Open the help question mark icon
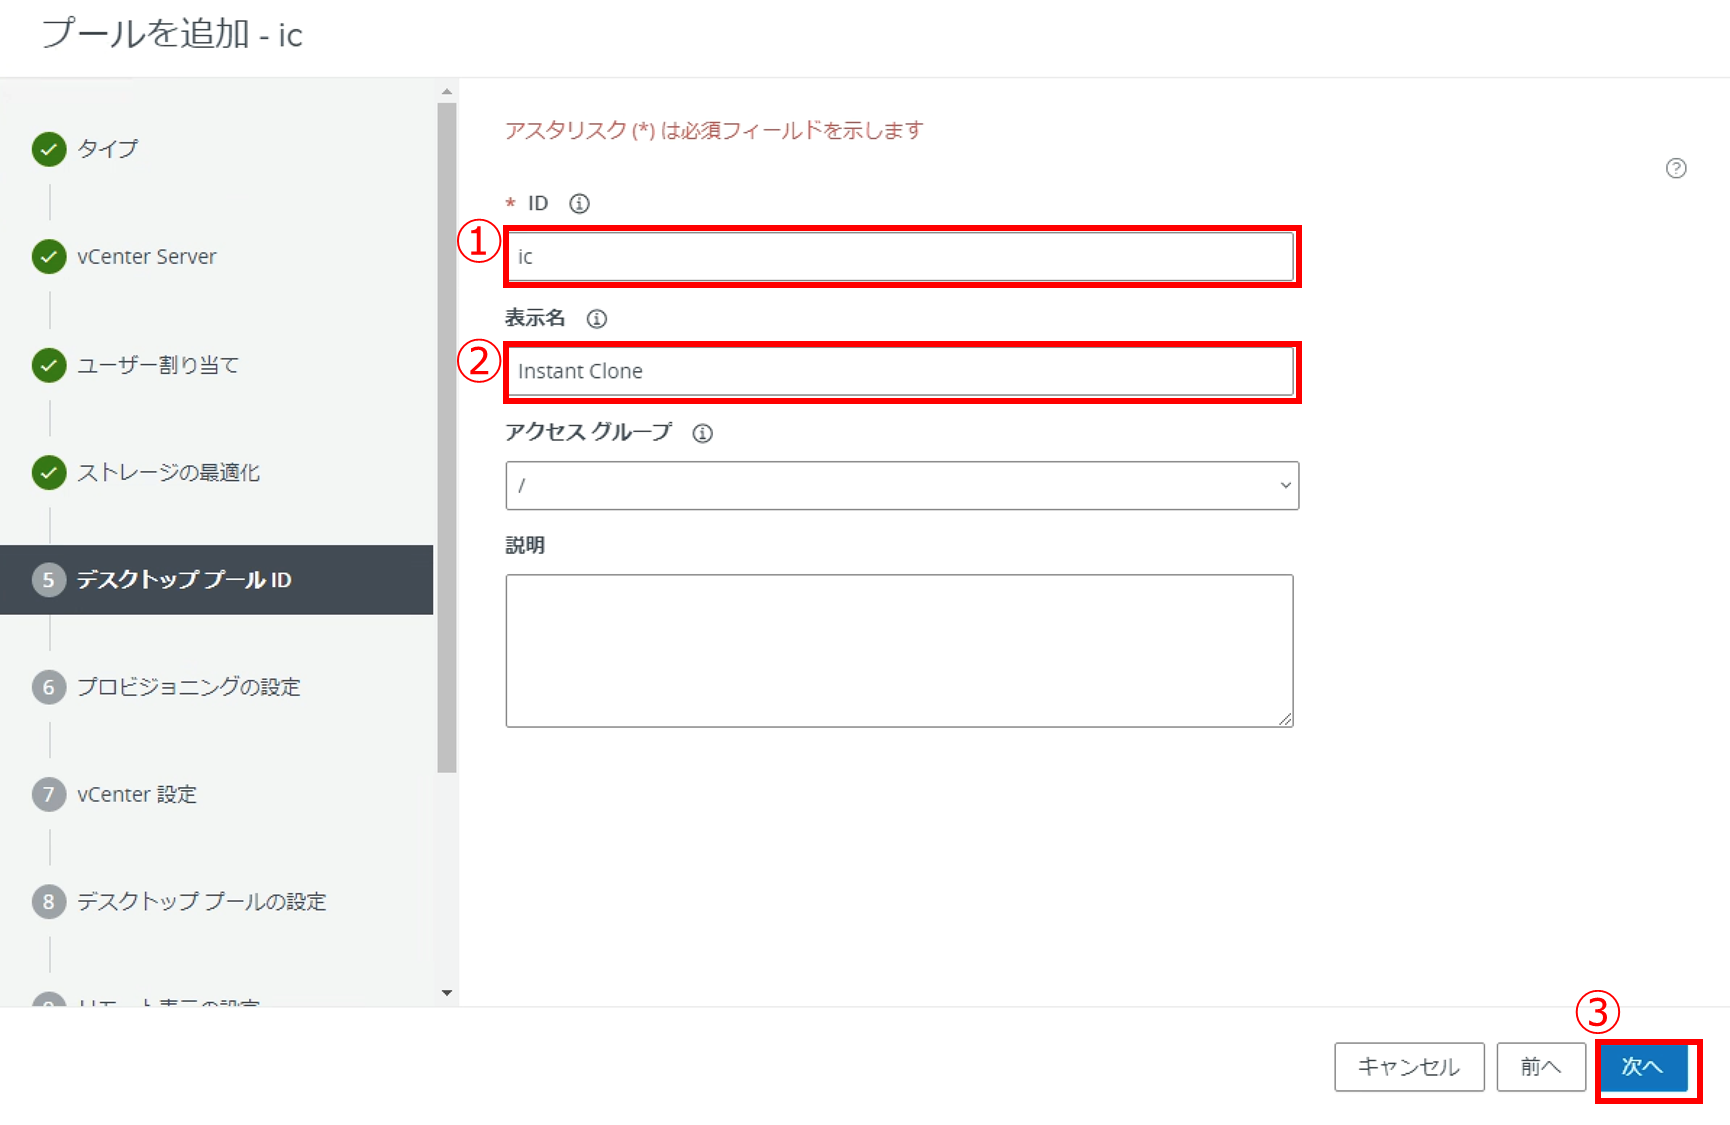This screenshot has height=1125, width=1730. point(1676,168)
